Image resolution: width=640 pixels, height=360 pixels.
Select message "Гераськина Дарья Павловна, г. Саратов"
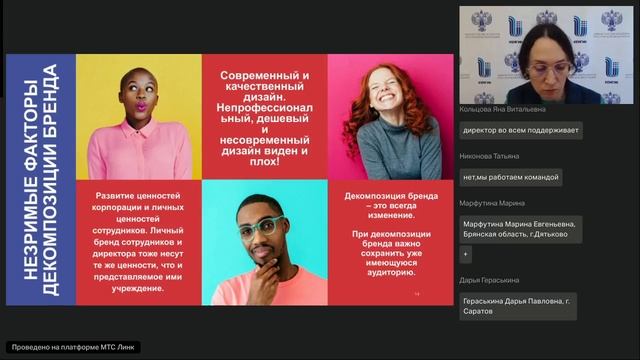[x=518, y=306]
